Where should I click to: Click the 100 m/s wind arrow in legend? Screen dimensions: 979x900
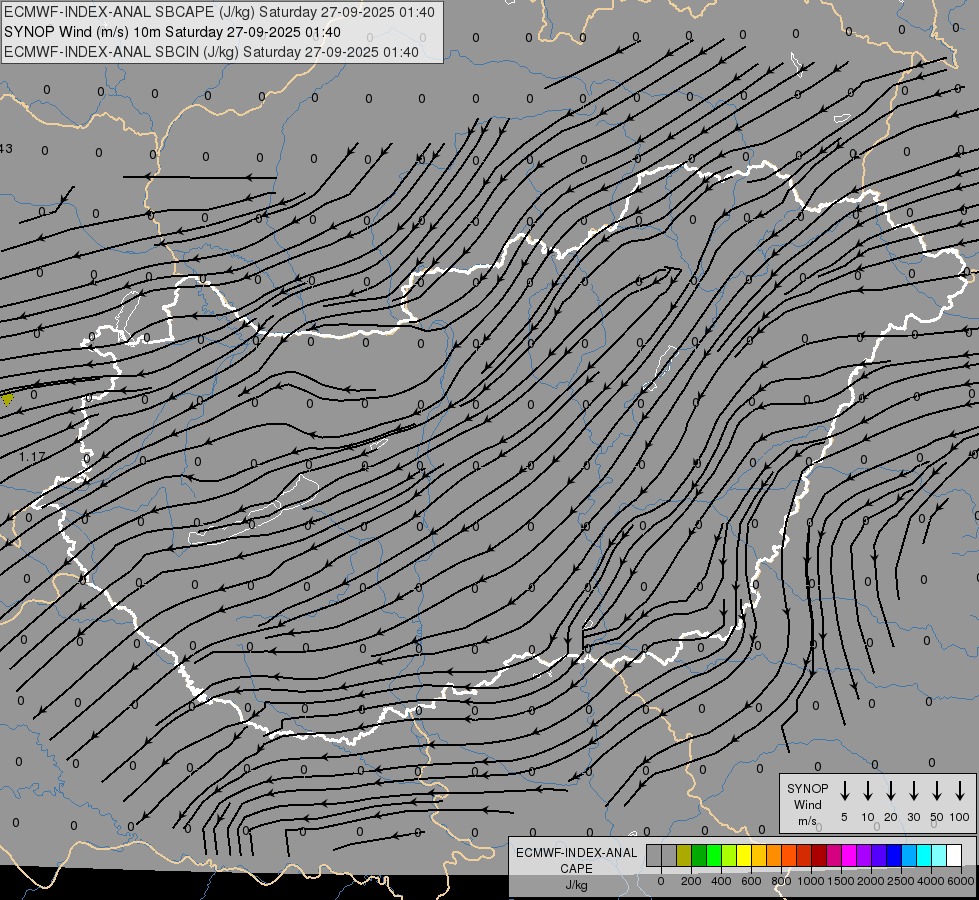[960, 791]
